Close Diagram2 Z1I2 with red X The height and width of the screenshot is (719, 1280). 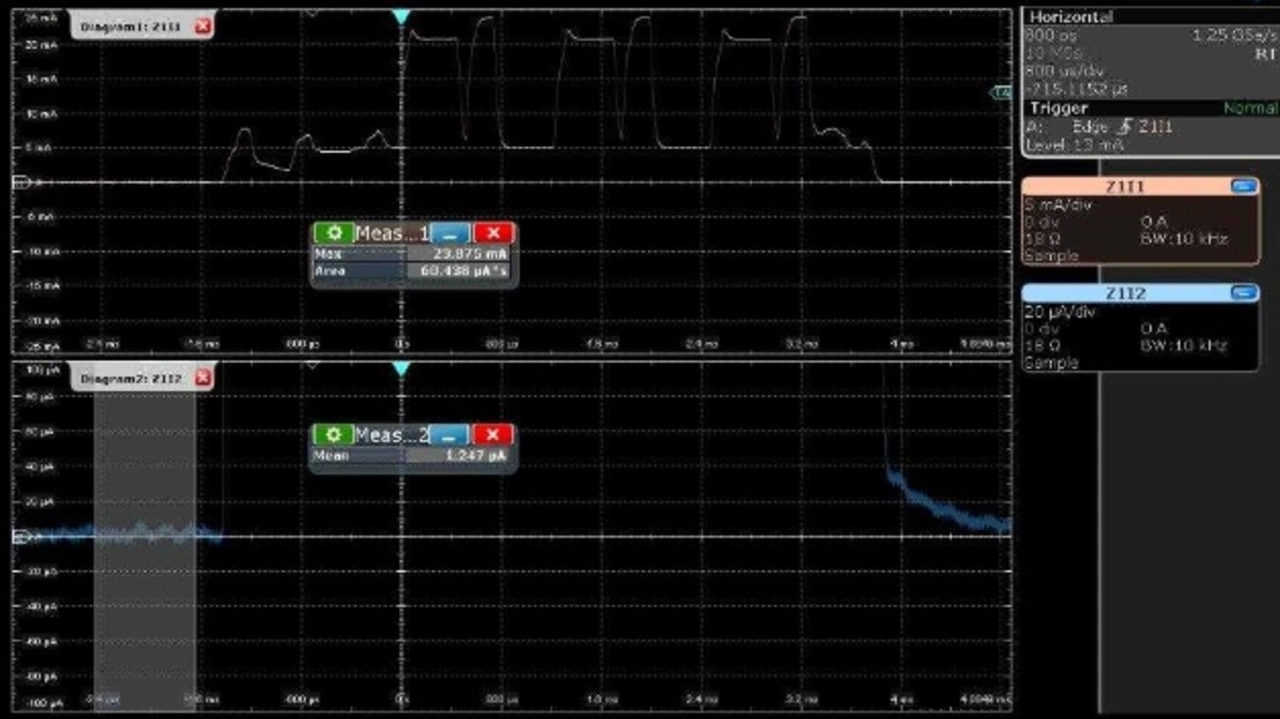pyautogui.click(x=203, y=378)
